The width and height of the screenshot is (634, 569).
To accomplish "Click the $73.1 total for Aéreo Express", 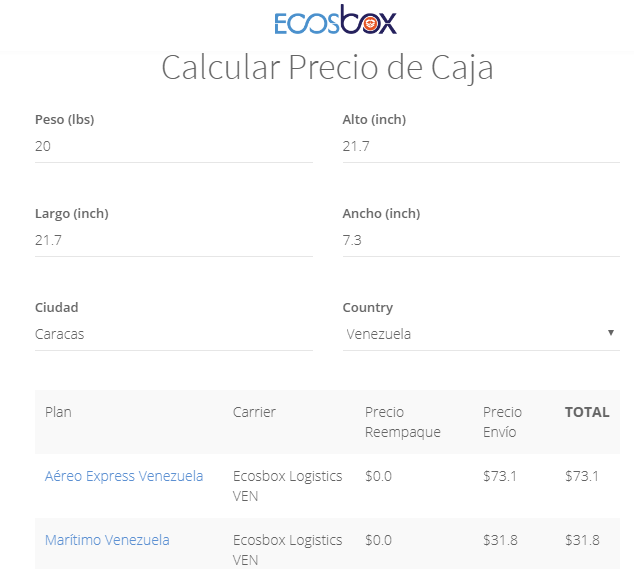I will (x=582, y=476).
